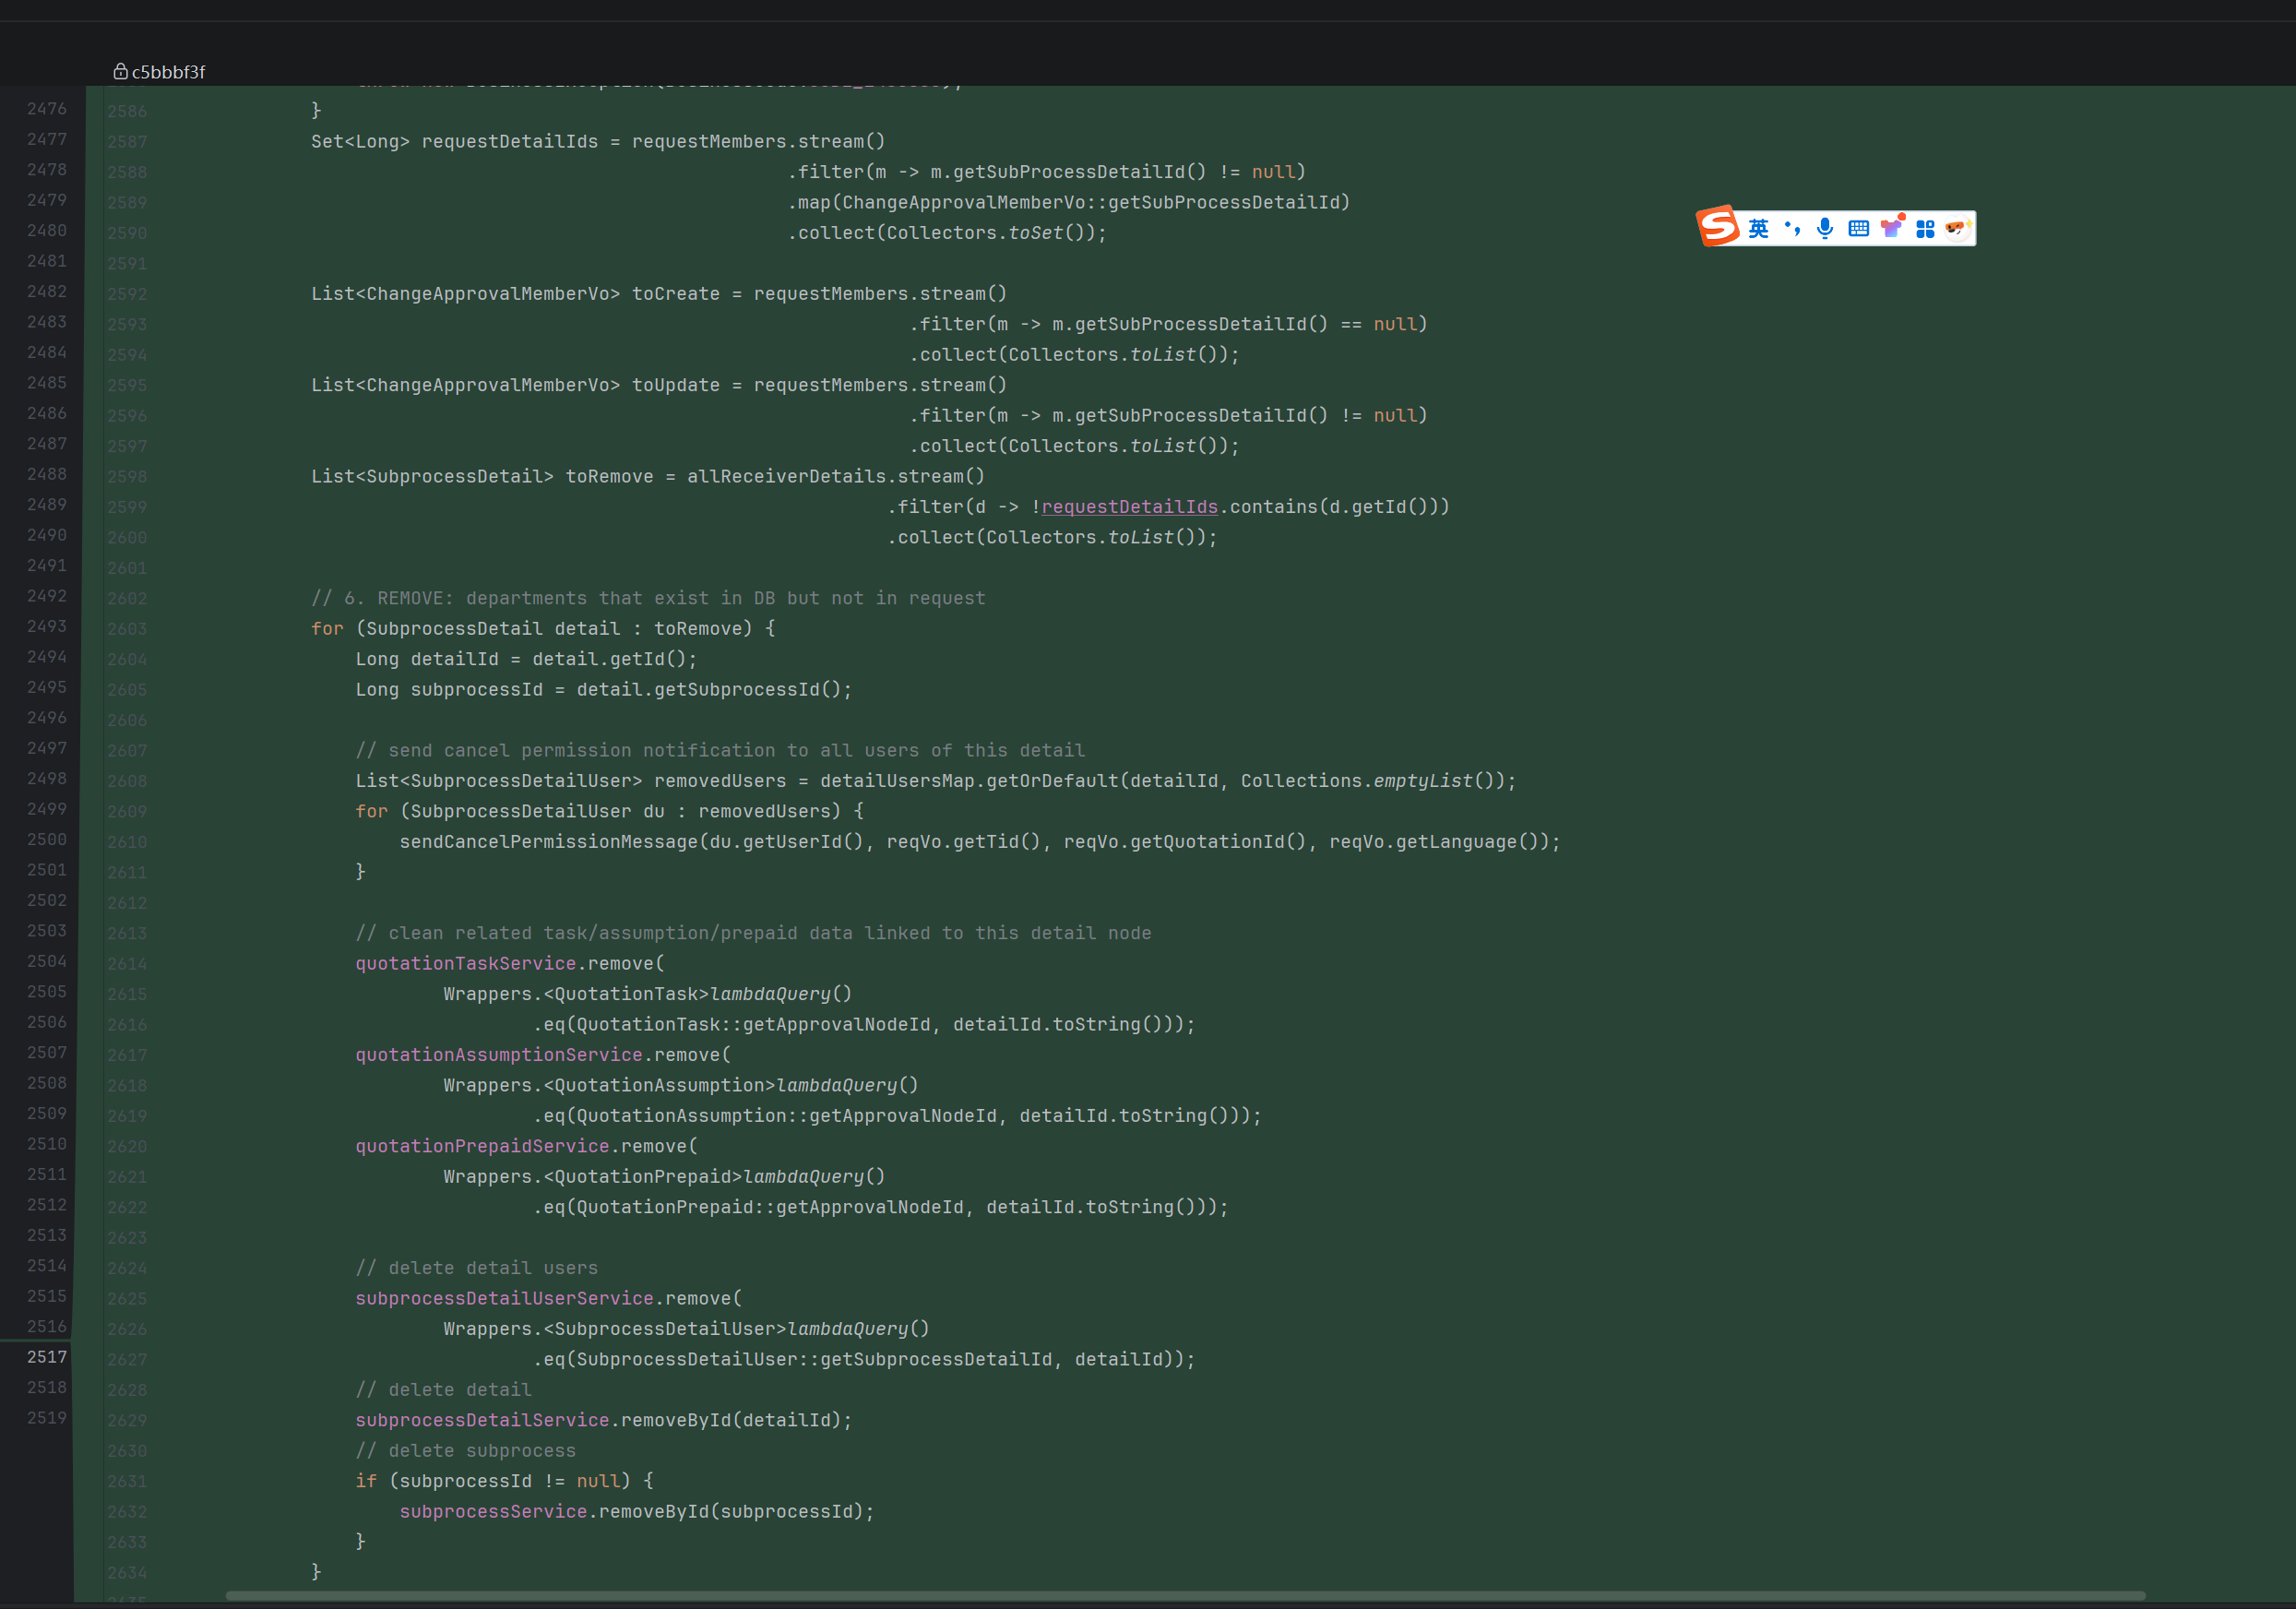This screenshot has height=1609, width=2296.
Task: Click the subprocessService.removeById call
Action: pos(636,1511)
